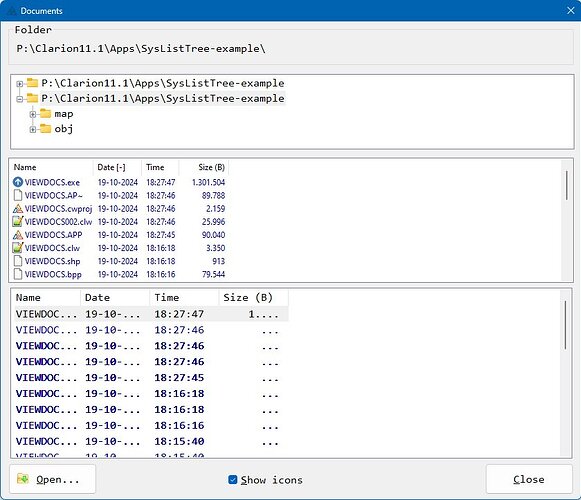
Task: Click time 18:16:16 in the icon list
Action: (x=161, y=274)
